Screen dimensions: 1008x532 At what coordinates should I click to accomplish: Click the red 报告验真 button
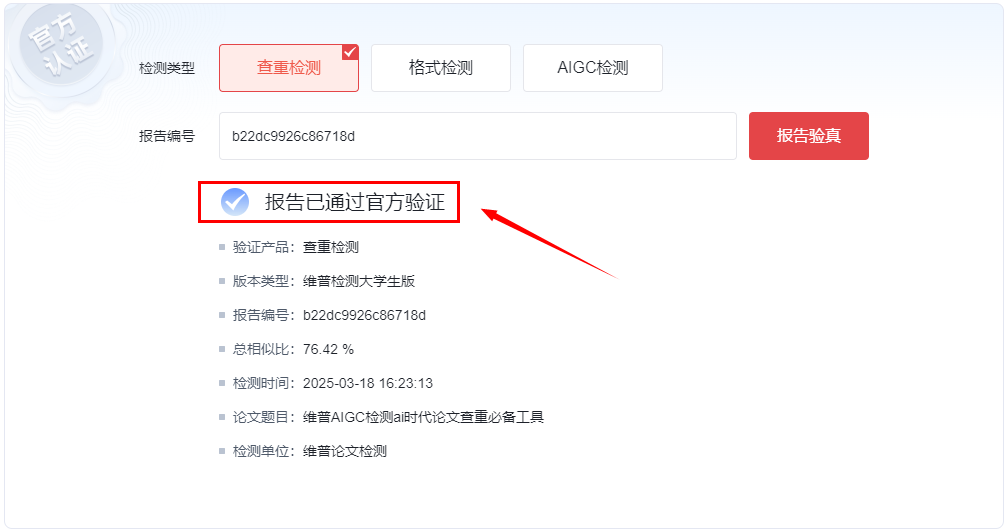click(809, 136)
